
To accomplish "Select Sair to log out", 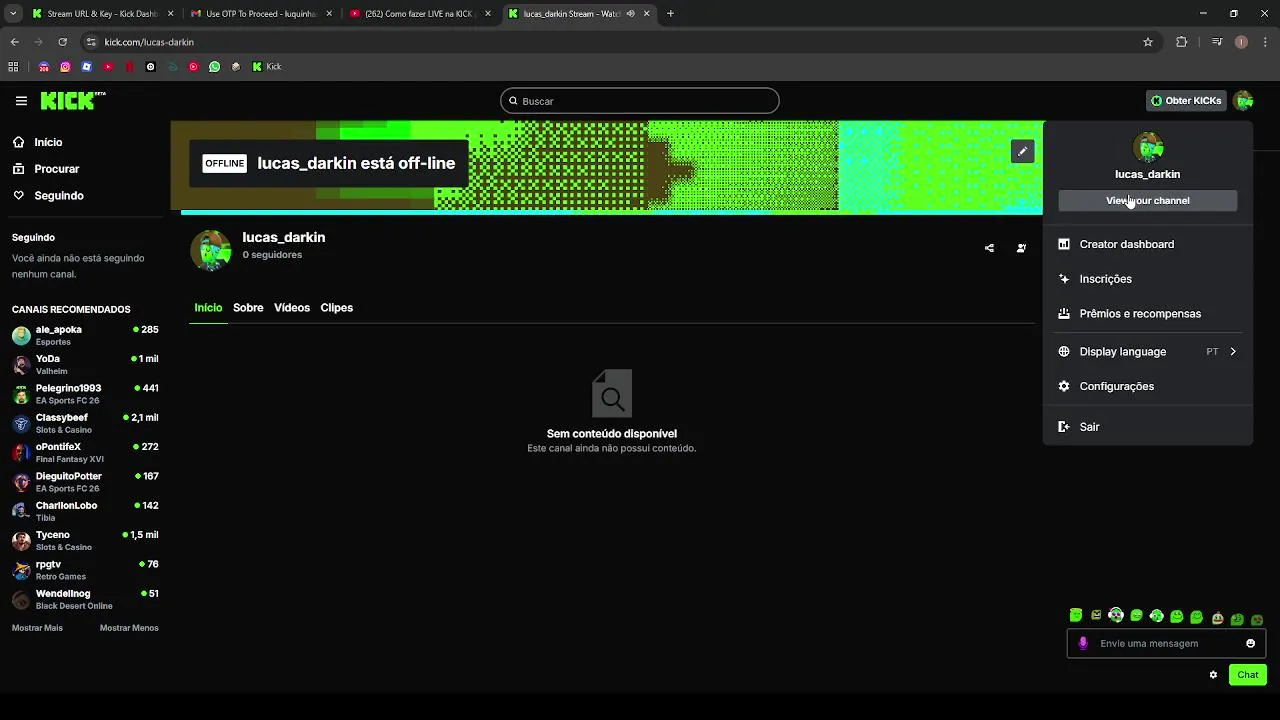I will [x=1147, y=427].
